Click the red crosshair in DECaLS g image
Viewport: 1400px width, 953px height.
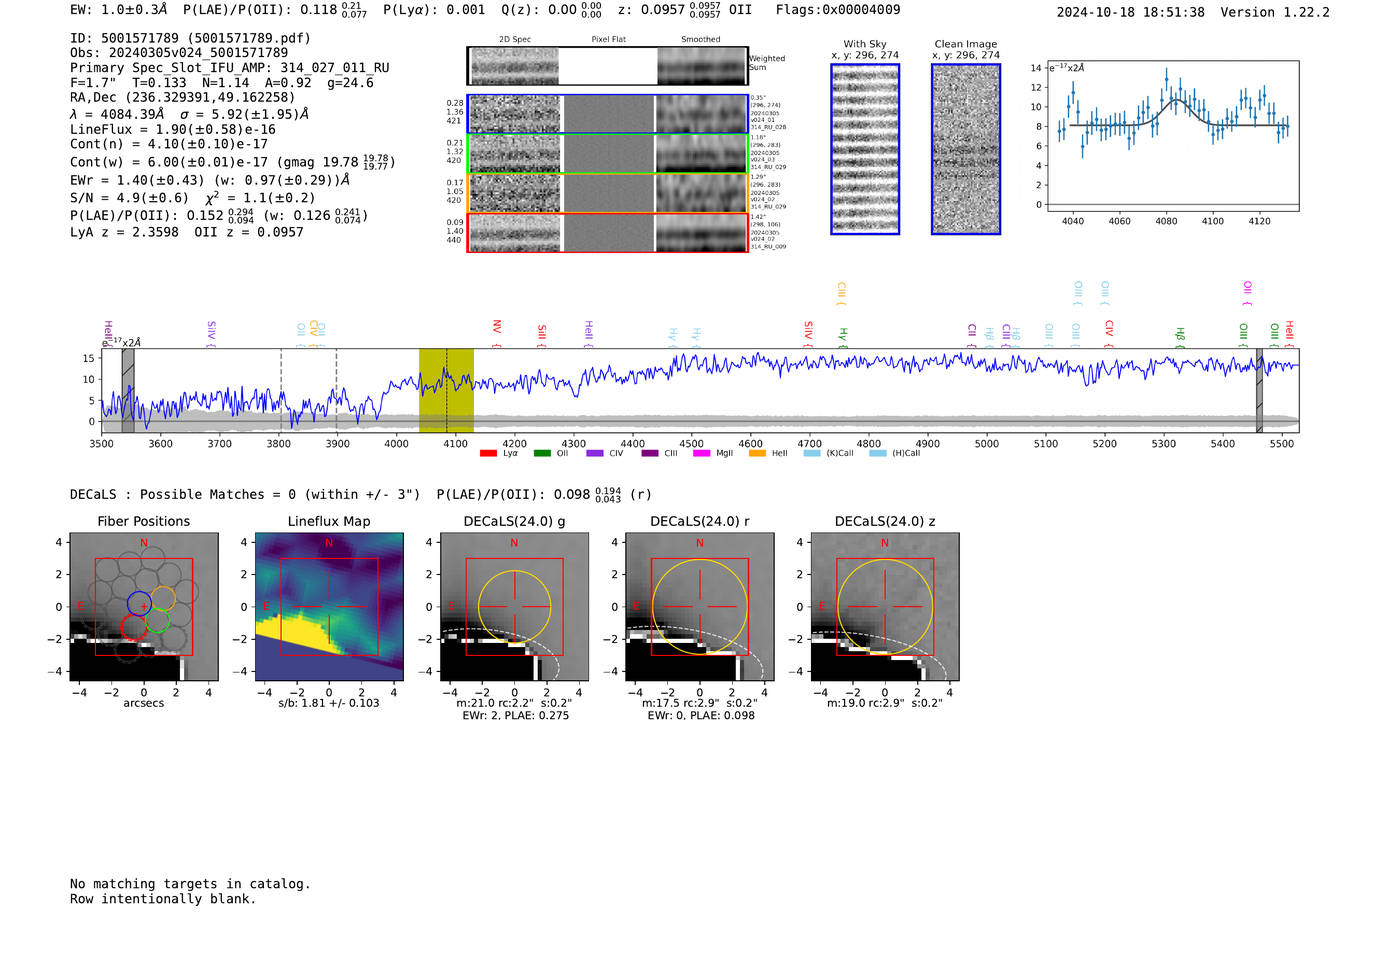point(514,606)
